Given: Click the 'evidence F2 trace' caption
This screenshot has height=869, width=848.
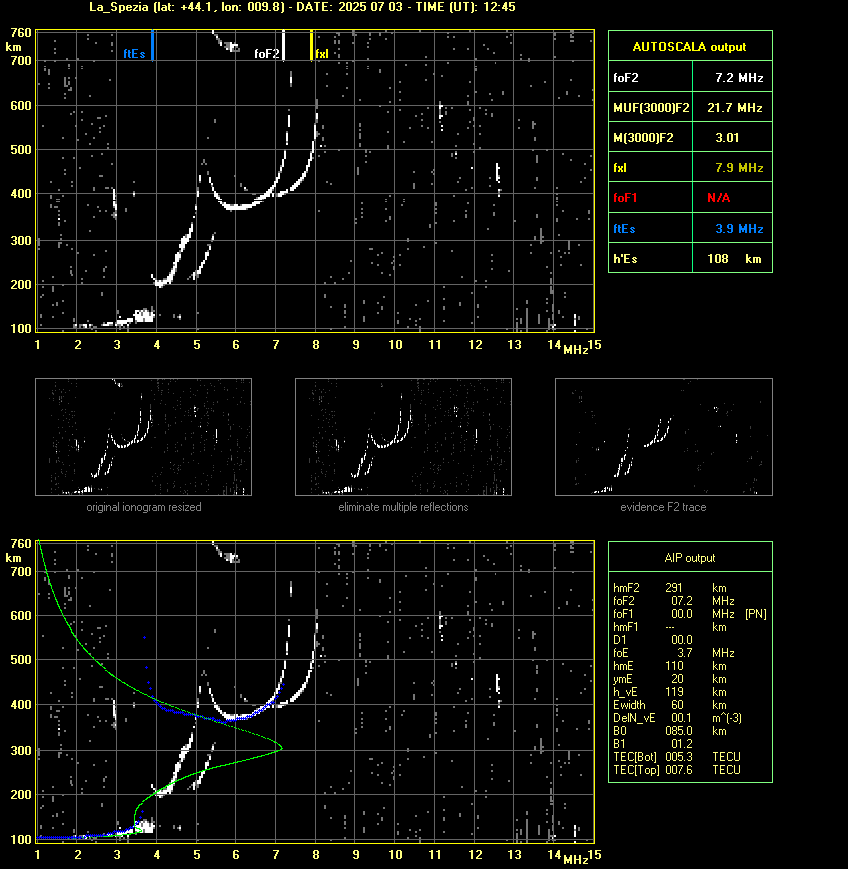Looking at the screenshot, I should (x=663, y=507).
